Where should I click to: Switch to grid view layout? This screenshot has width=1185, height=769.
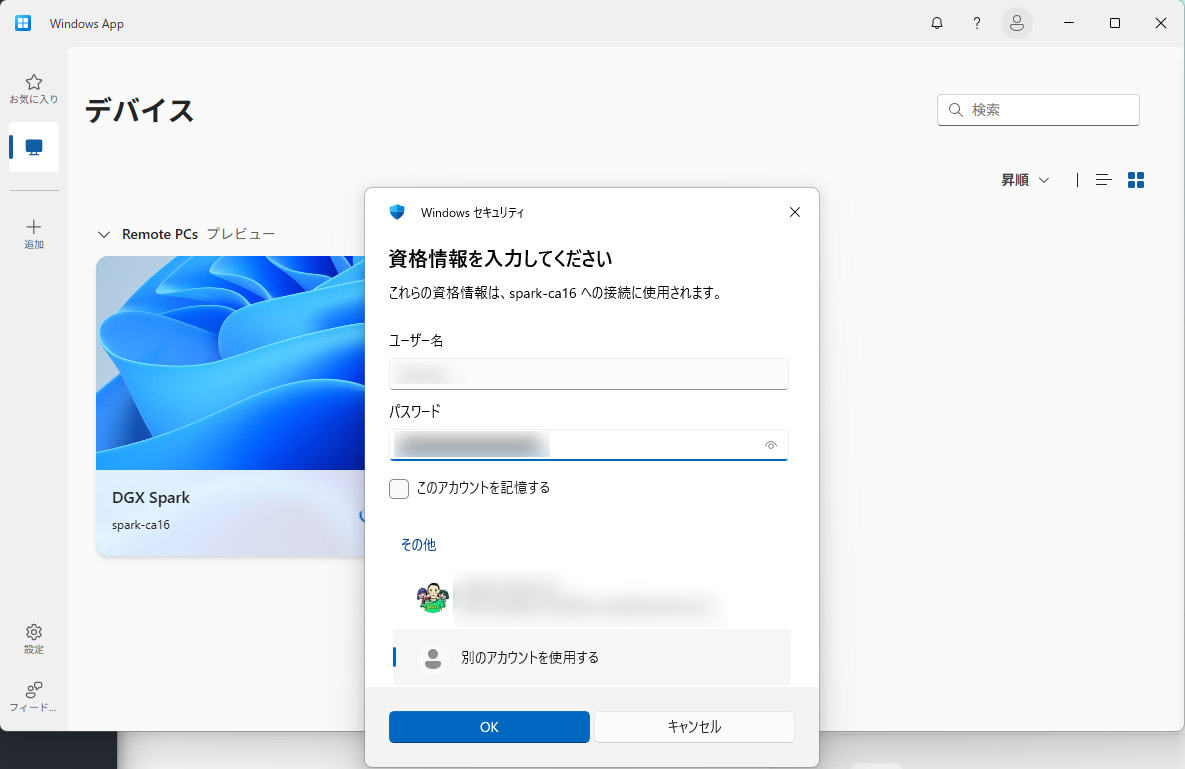click(1135, 180)
